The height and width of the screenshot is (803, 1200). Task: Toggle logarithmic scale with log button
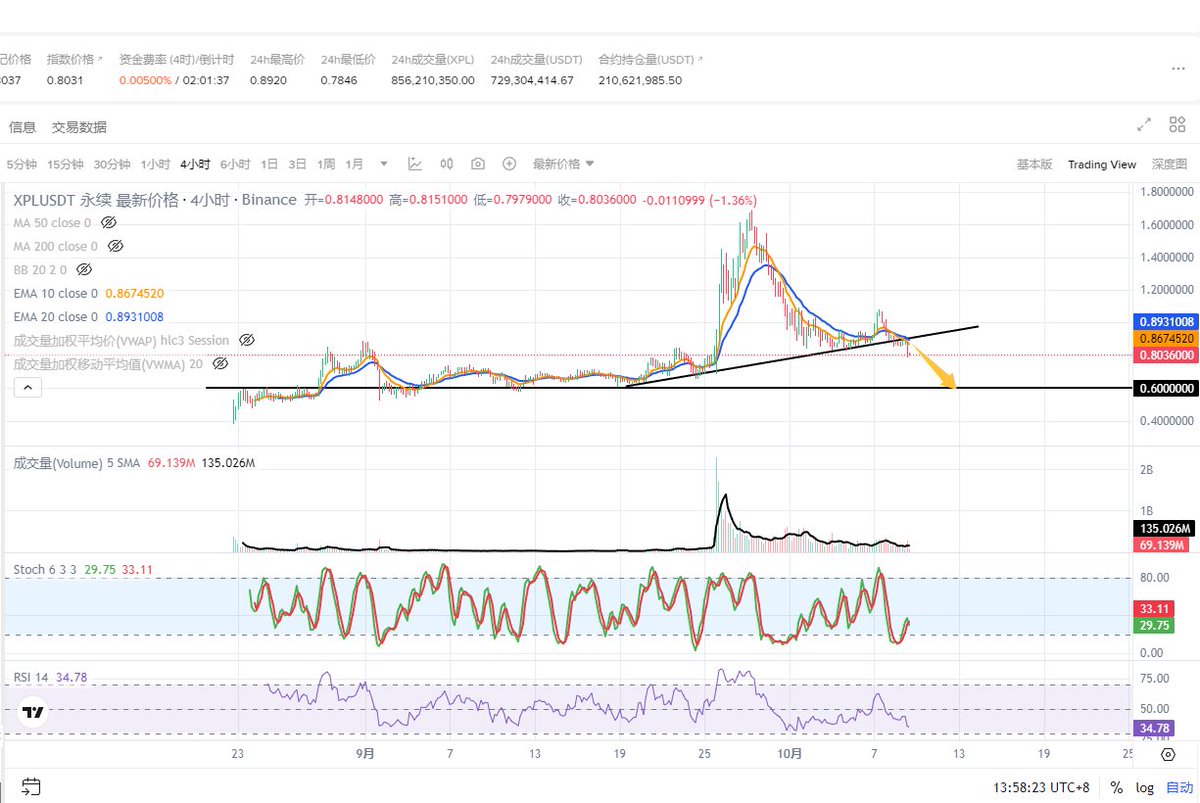(1144, 788)
